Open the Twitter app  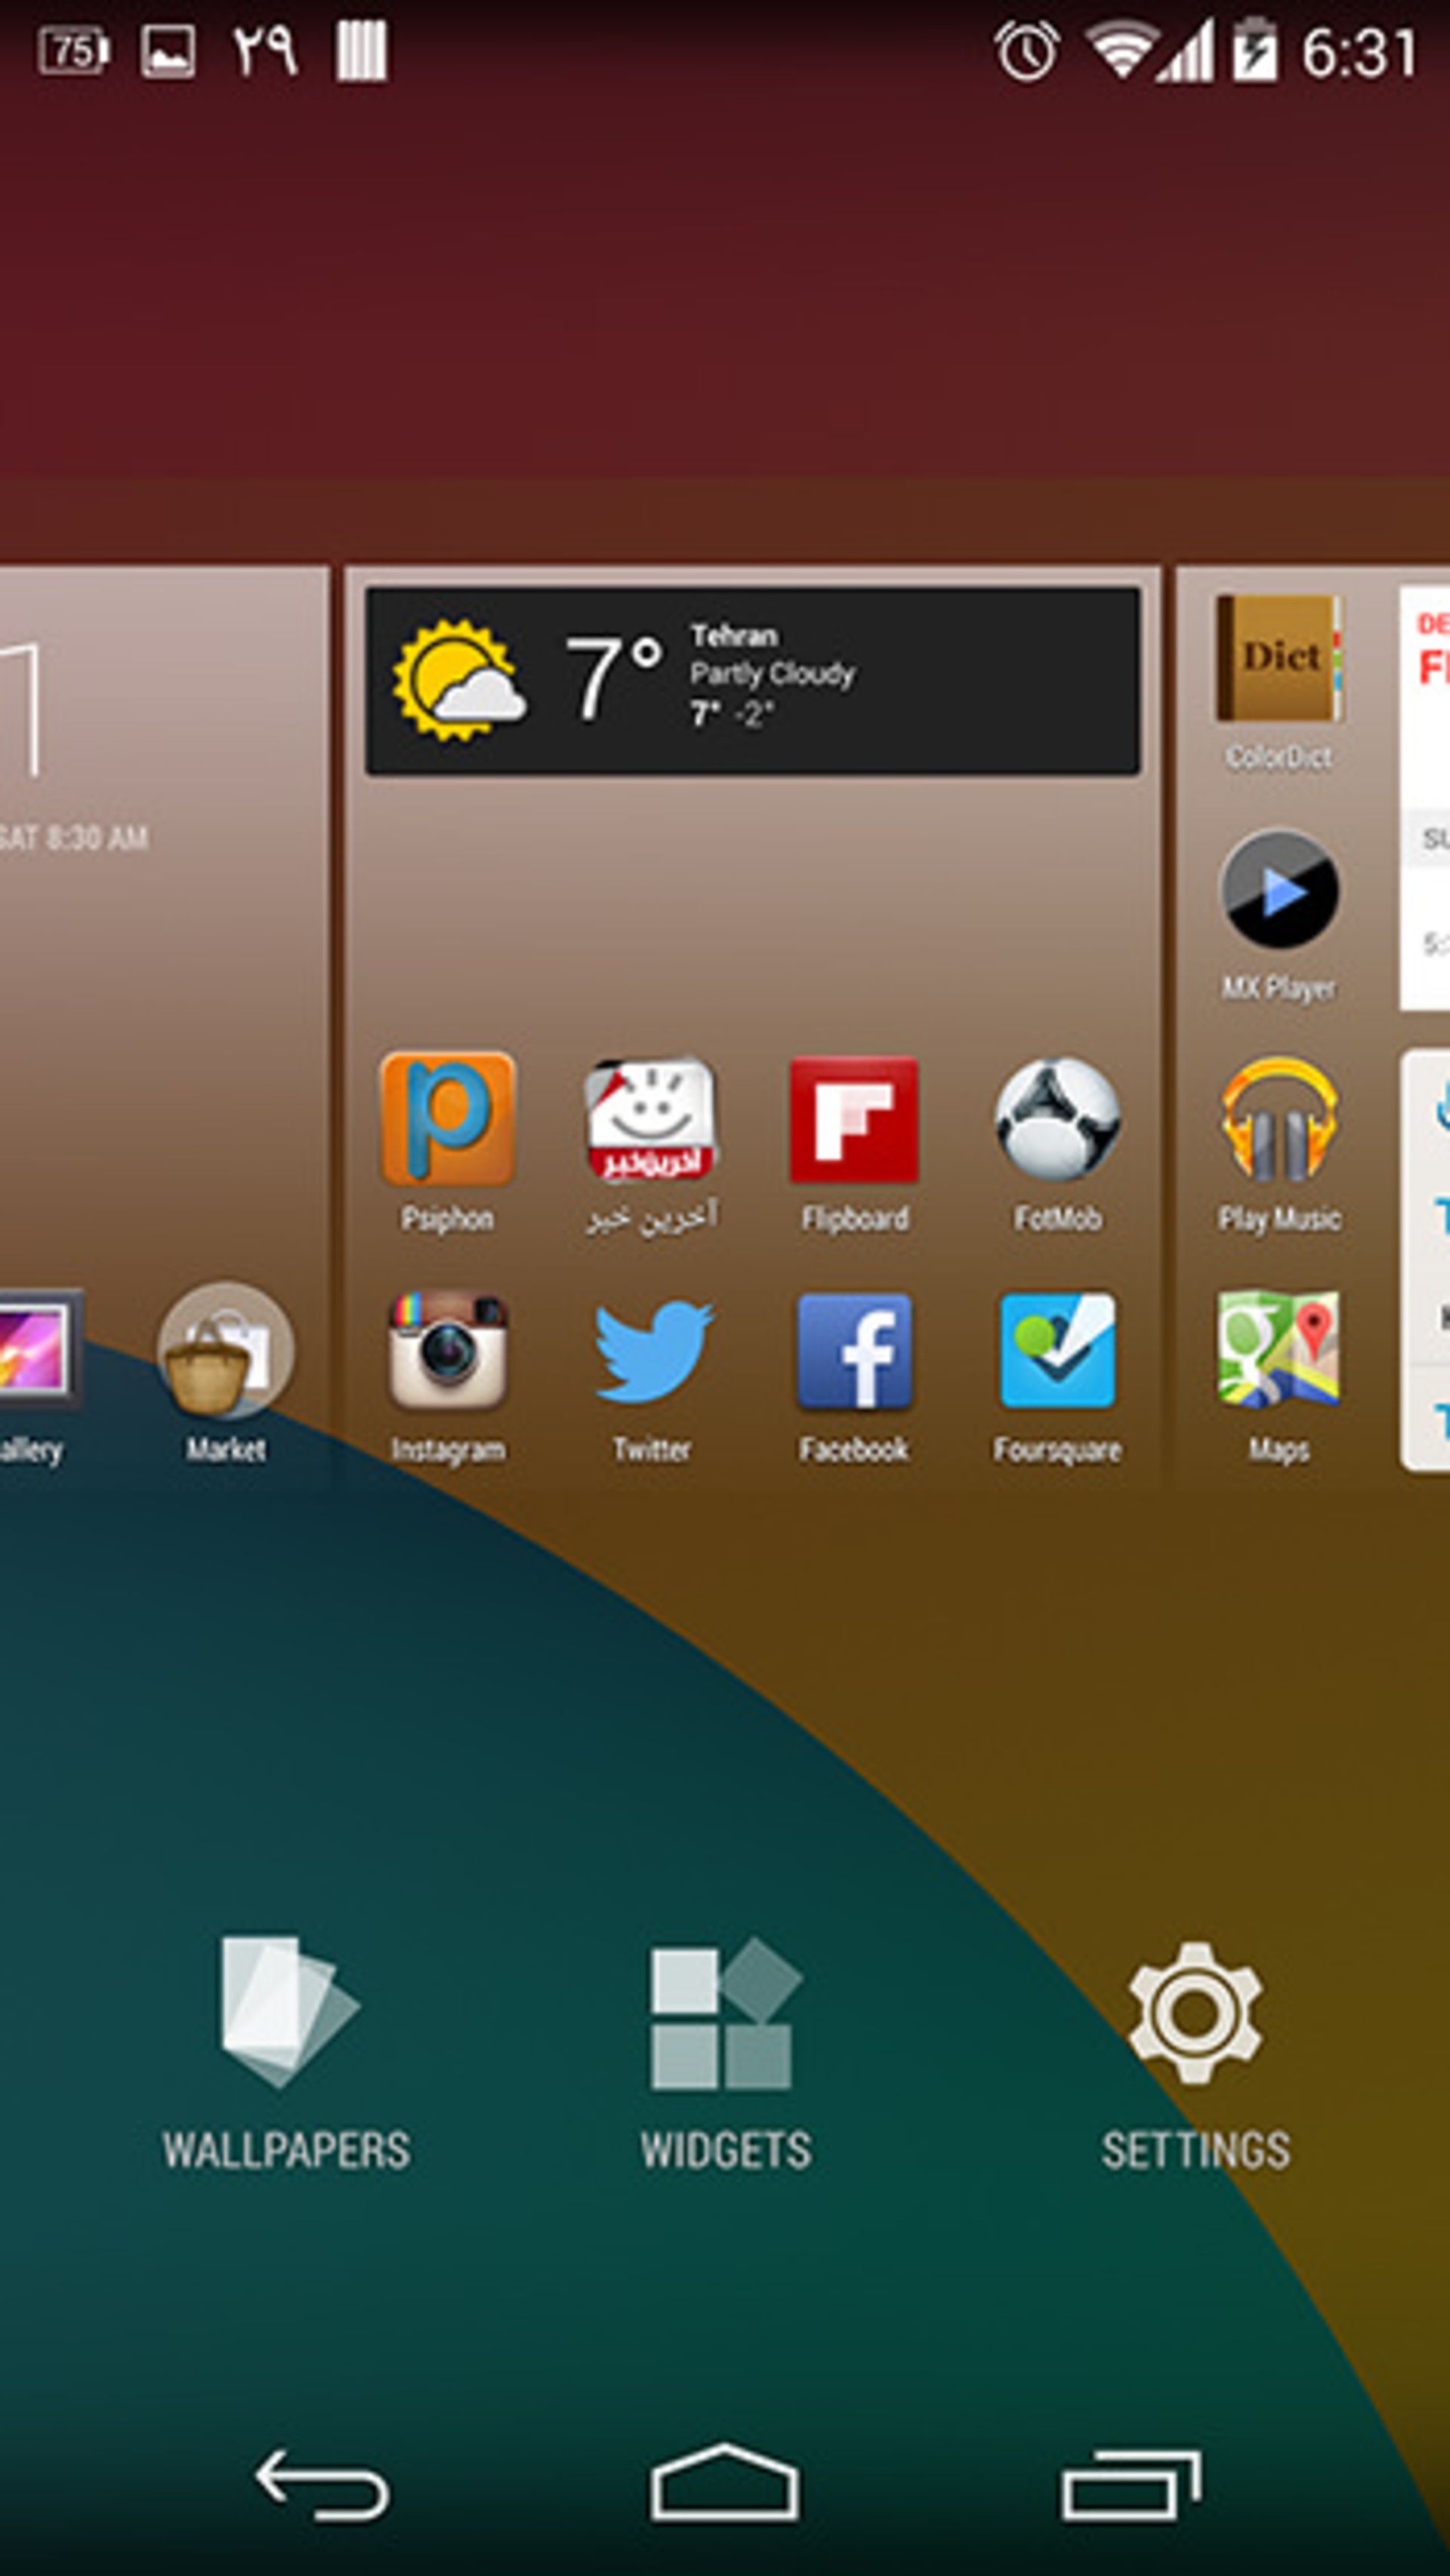652,1351
